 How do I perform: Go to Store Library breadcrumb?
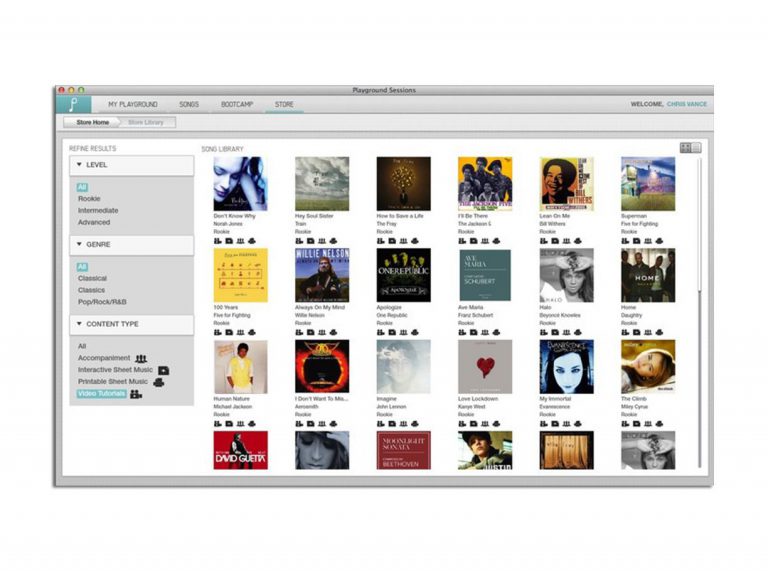146,122
